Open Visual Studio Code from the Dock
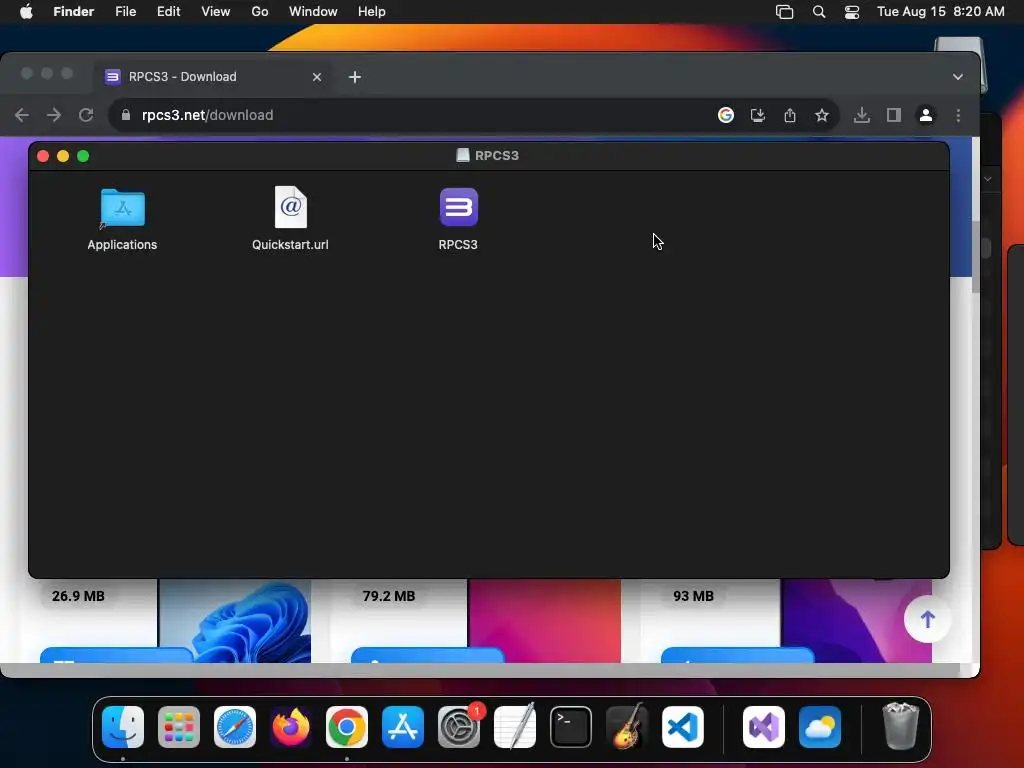Screen dimensions: 1024x768 [682, 727]
